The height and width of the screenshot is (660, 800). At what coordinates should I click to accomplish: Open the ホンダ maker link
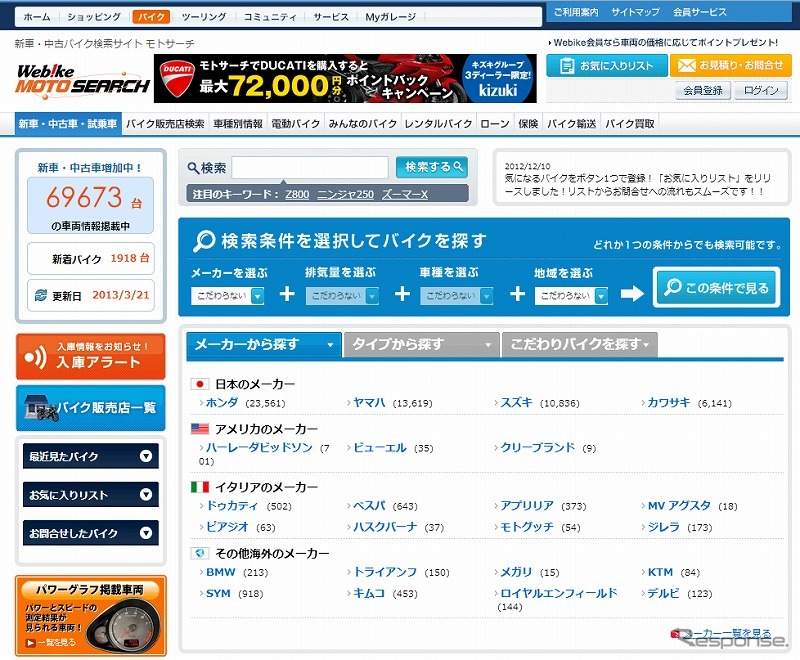tap(222, 402)
